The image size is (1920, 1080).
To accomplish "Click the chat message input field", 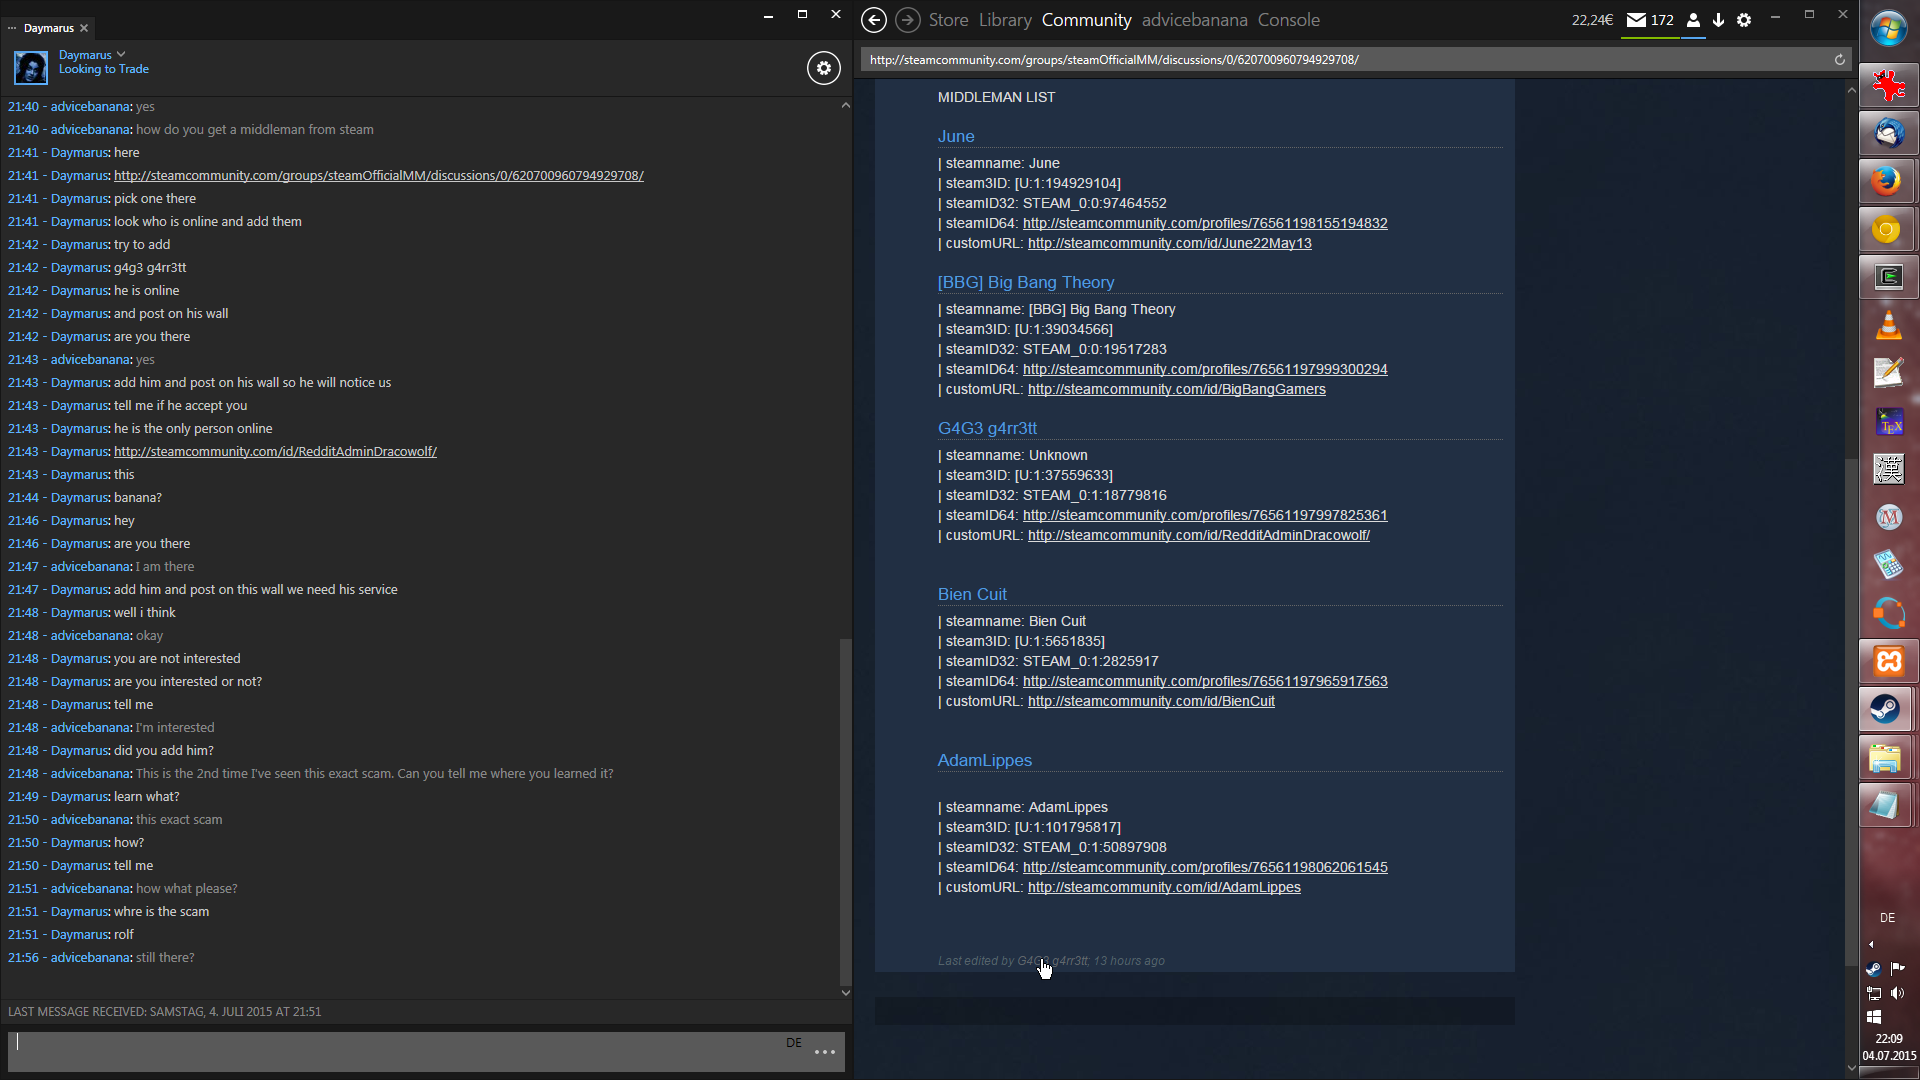I will tap(400, 1052).
